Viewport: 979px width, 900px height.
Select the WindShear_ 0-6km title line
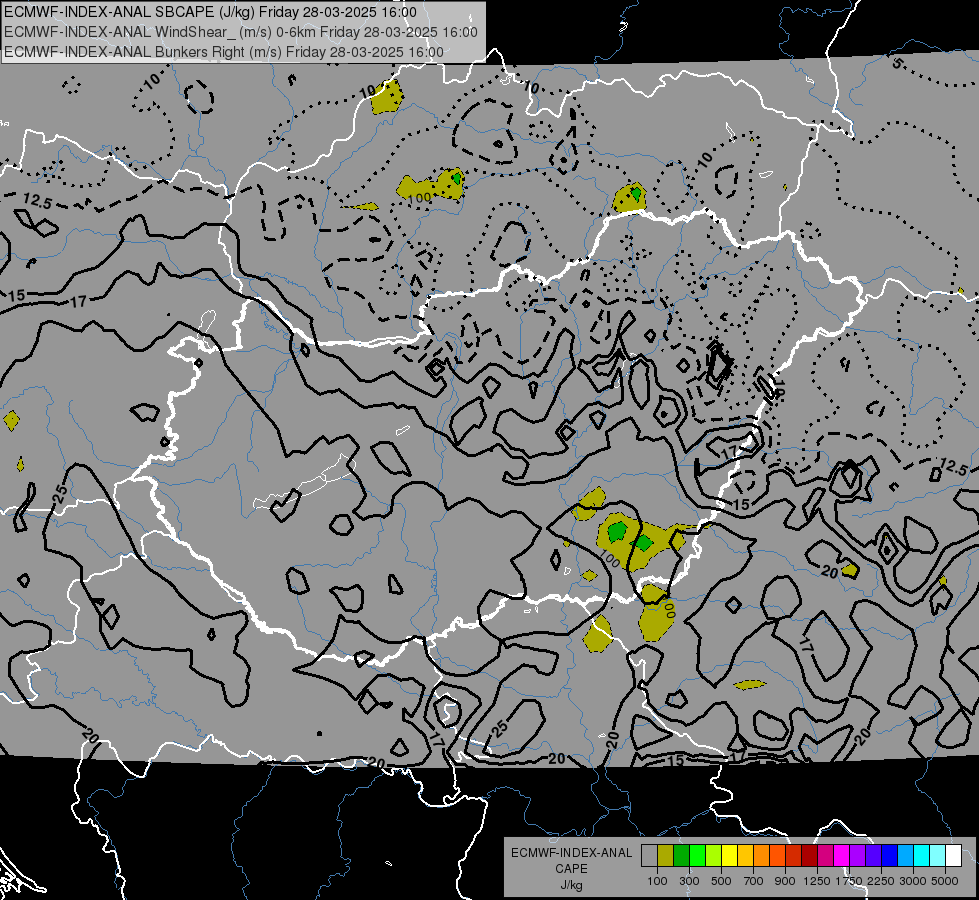click(x=240, y=32)
